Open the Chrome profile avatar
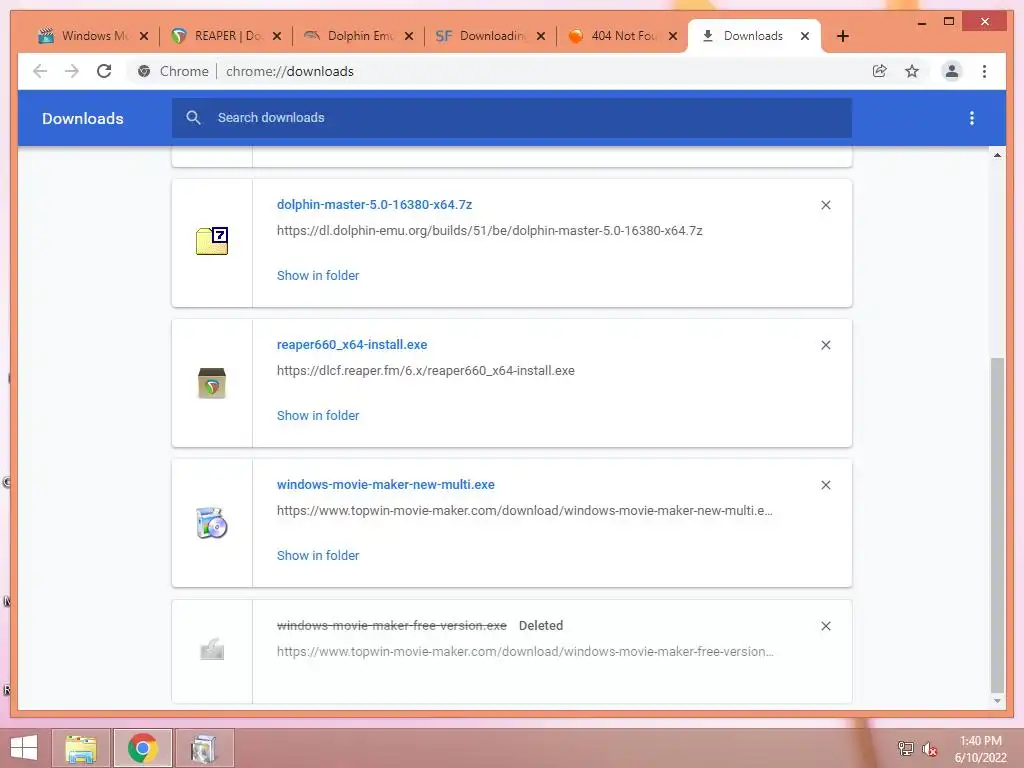 click(952, 71)
